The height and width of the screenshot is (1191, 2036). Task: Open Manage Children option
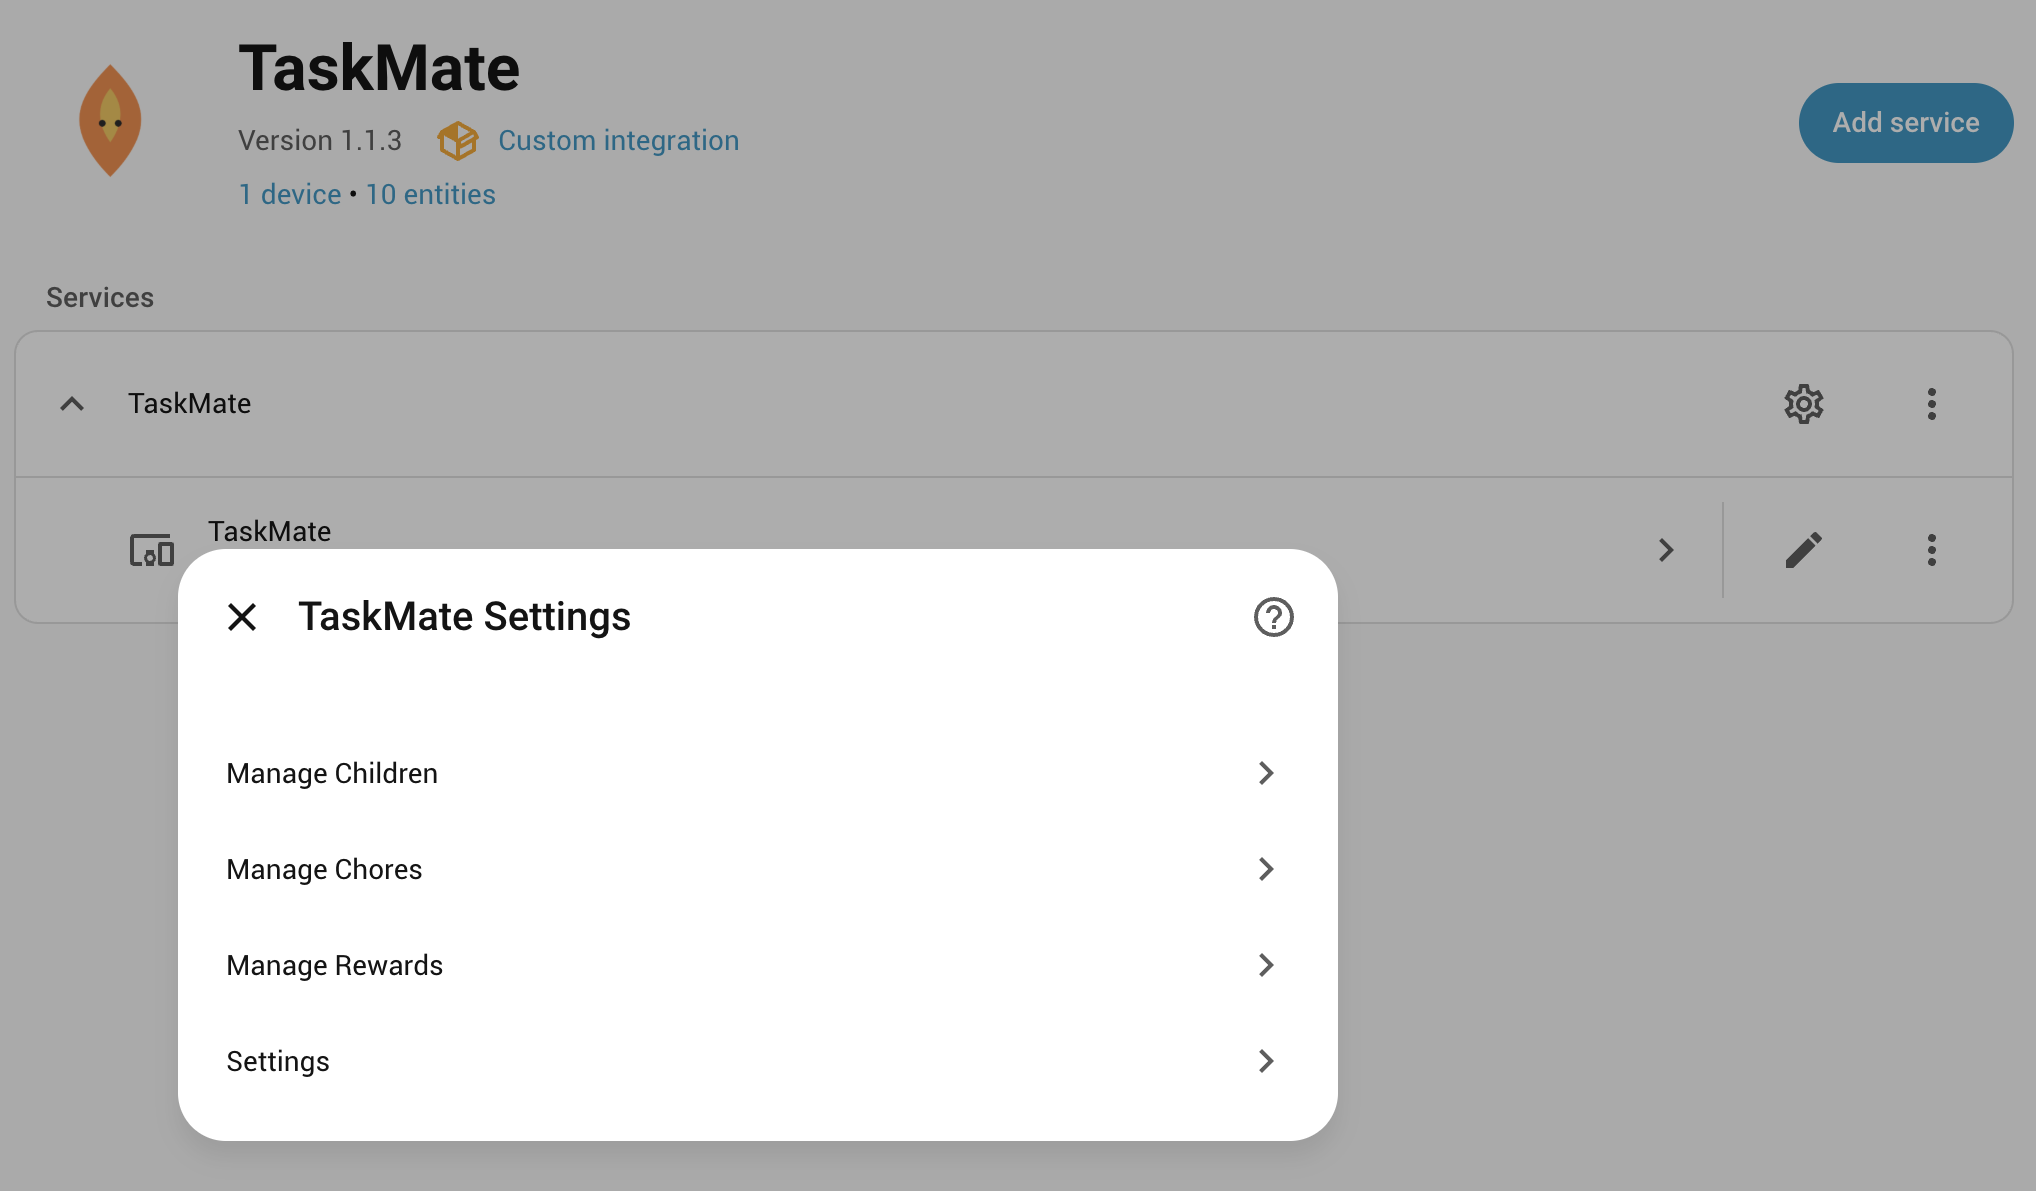pyautogui.click(x=332, y=773)
